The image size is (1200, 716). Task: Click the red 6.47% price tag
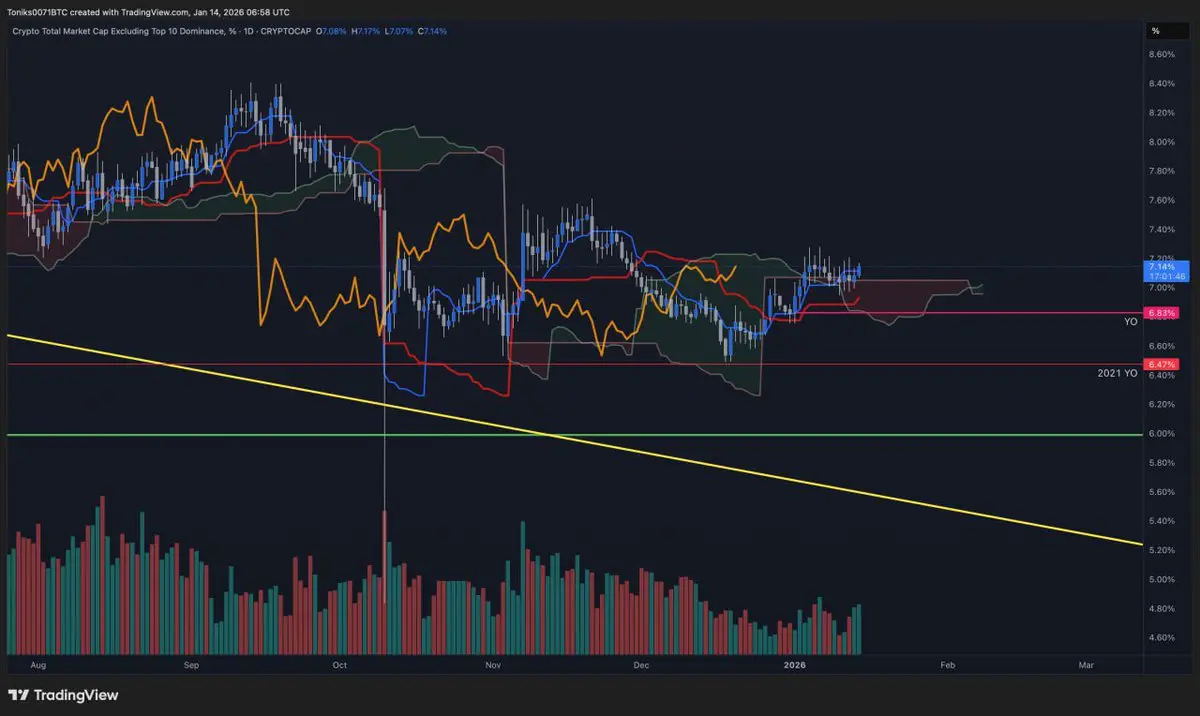click(1163, 365)
